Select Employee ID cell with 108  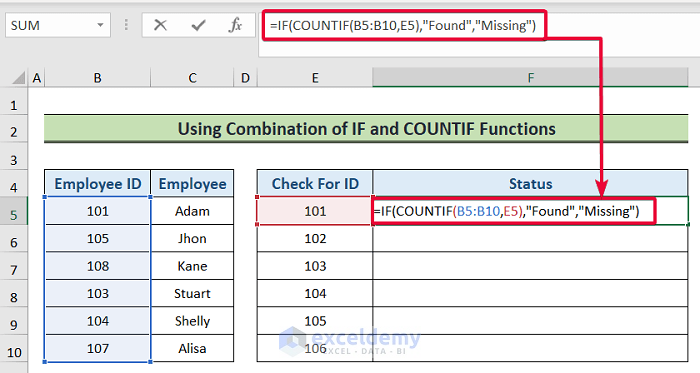97,266
